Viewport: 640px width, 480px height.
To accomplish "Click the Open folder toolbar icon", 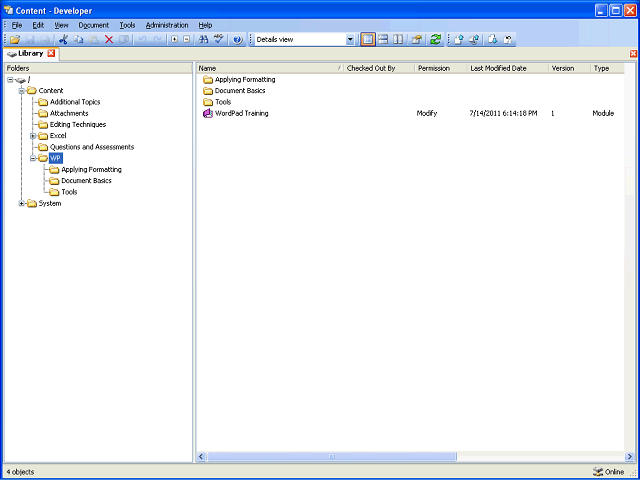I will tap(15, 40).
